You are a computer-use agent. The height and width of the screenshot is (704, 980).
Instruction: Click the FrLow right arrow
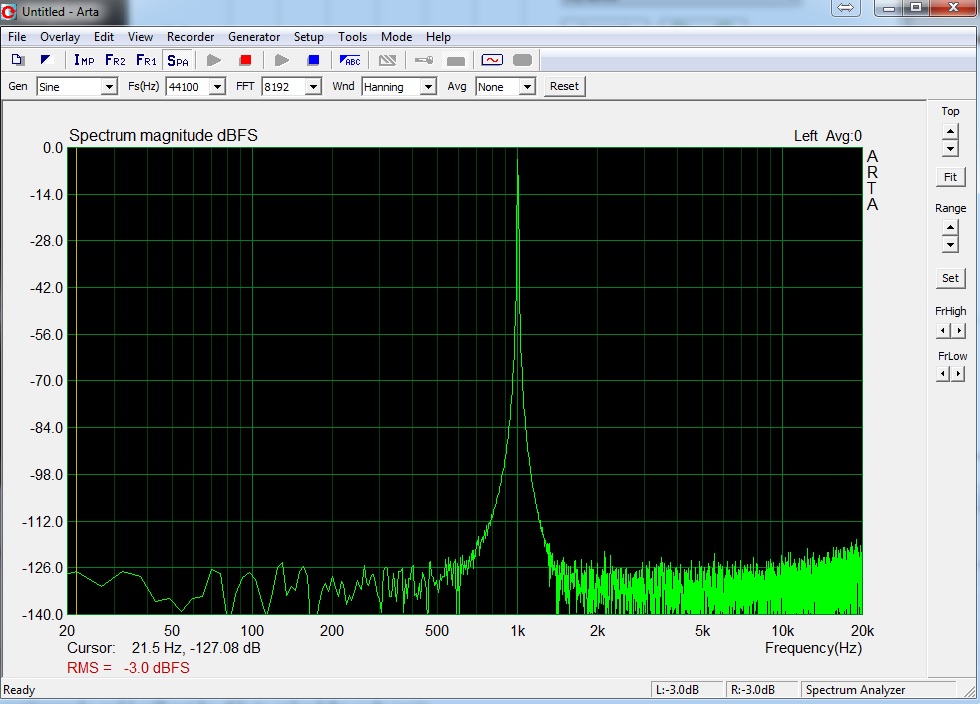pos(958,374)
